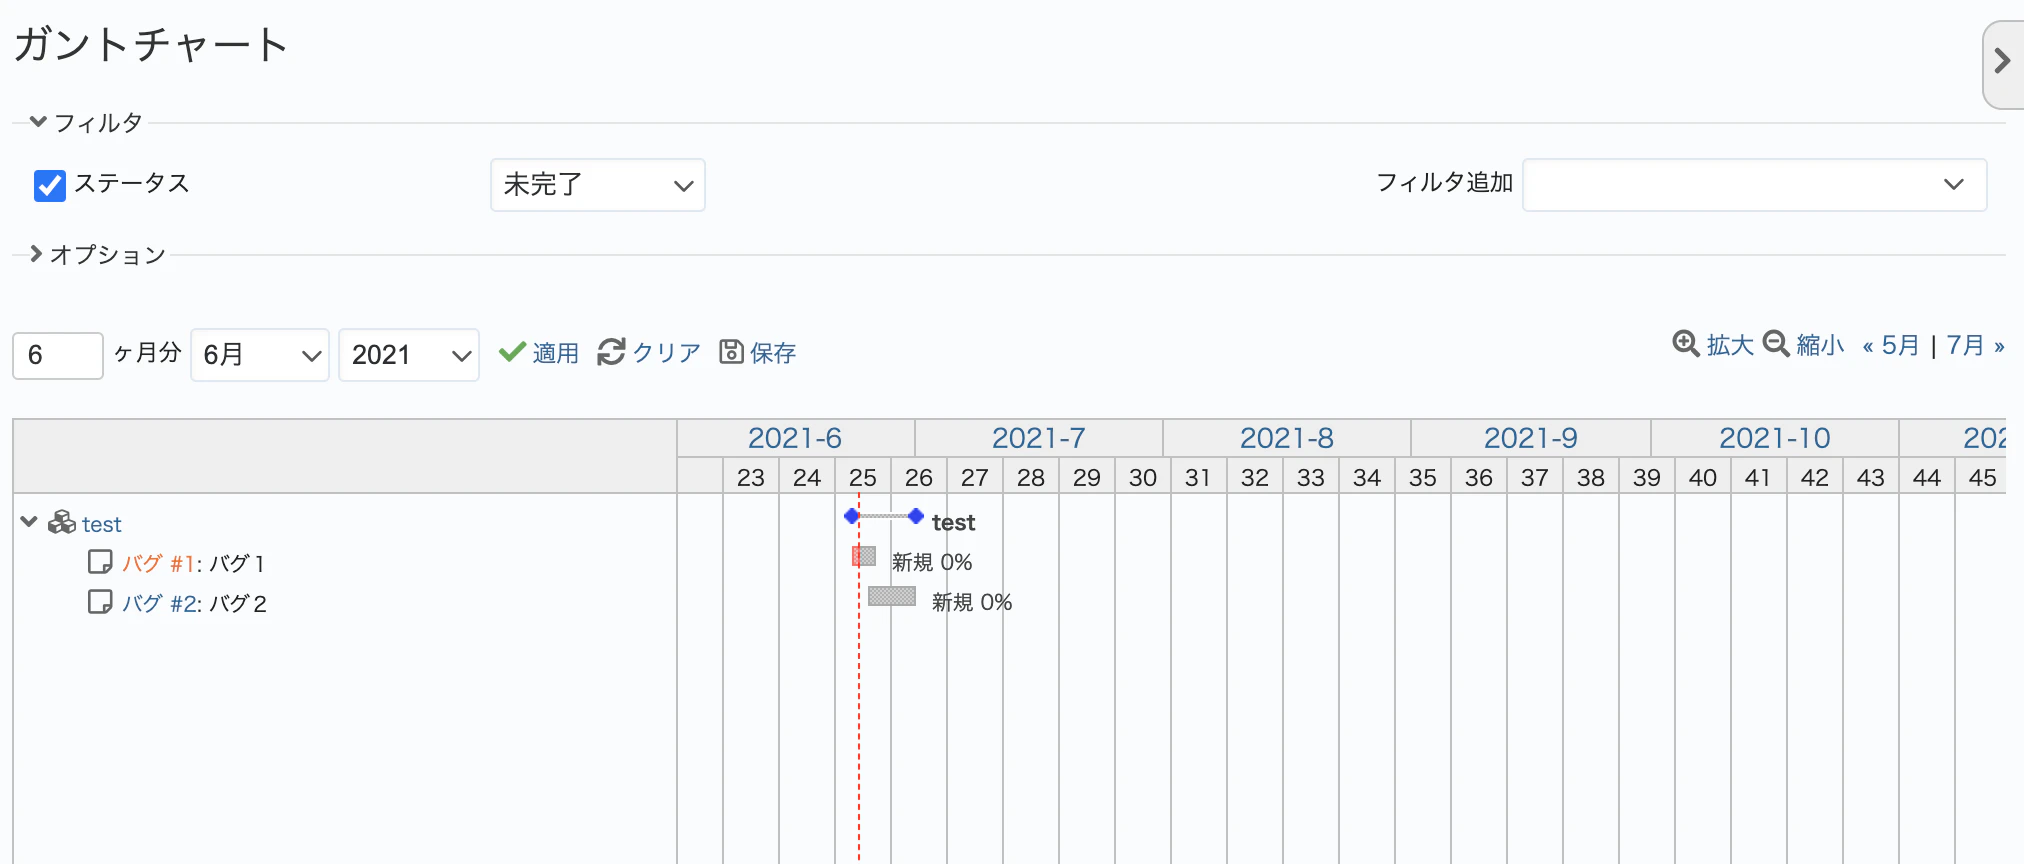This screenshot has height=864, width=2024.
Task: Click week number 25 header
Action: (863, 477)
